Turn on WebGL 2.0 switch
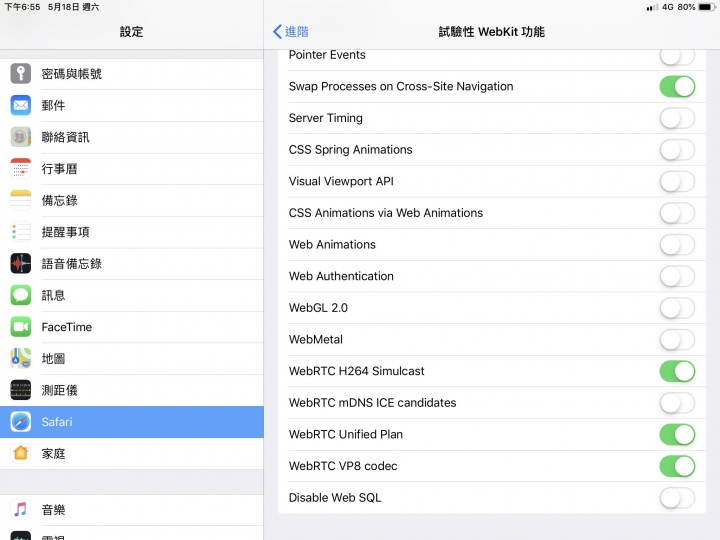 (677, 308)
